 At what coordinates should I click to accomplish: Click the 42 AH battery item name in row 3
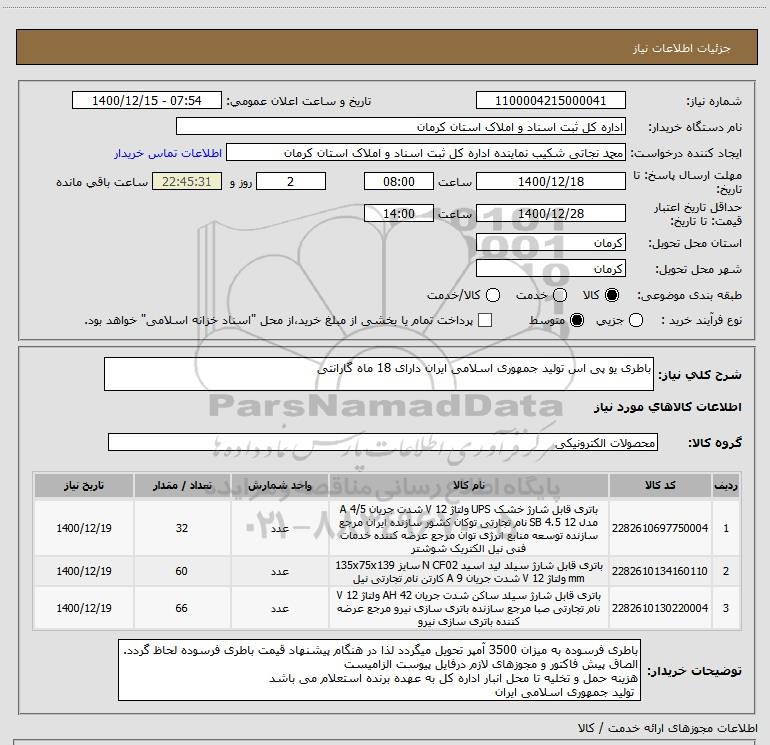tap(468, 608)
